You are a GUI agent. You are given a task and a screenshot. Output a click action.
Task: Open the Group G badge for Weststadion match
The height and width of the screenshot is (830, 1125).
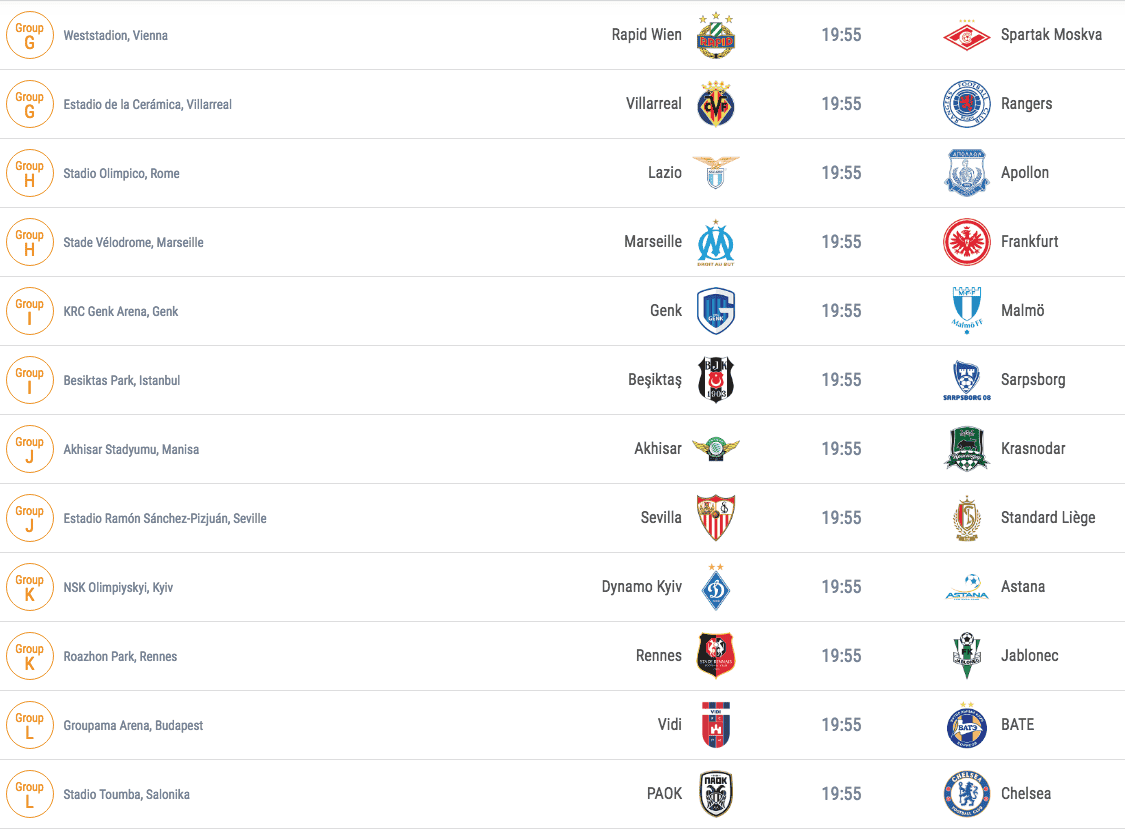point(29,35)
